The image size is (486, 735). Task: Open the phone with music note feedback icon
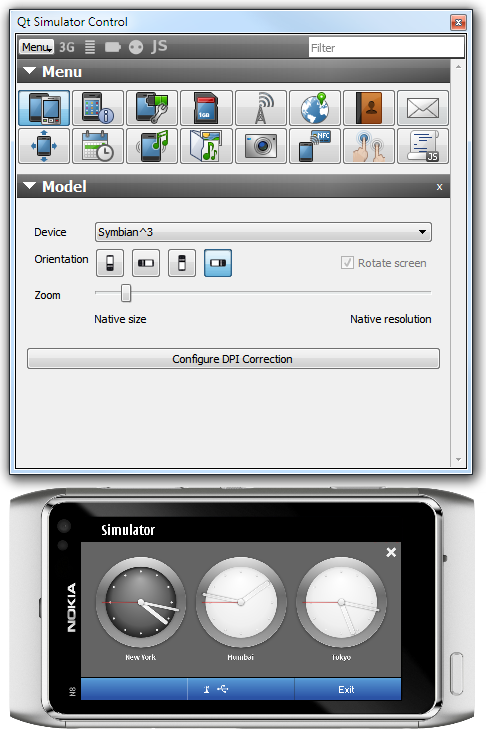click(x=152, y=146)
